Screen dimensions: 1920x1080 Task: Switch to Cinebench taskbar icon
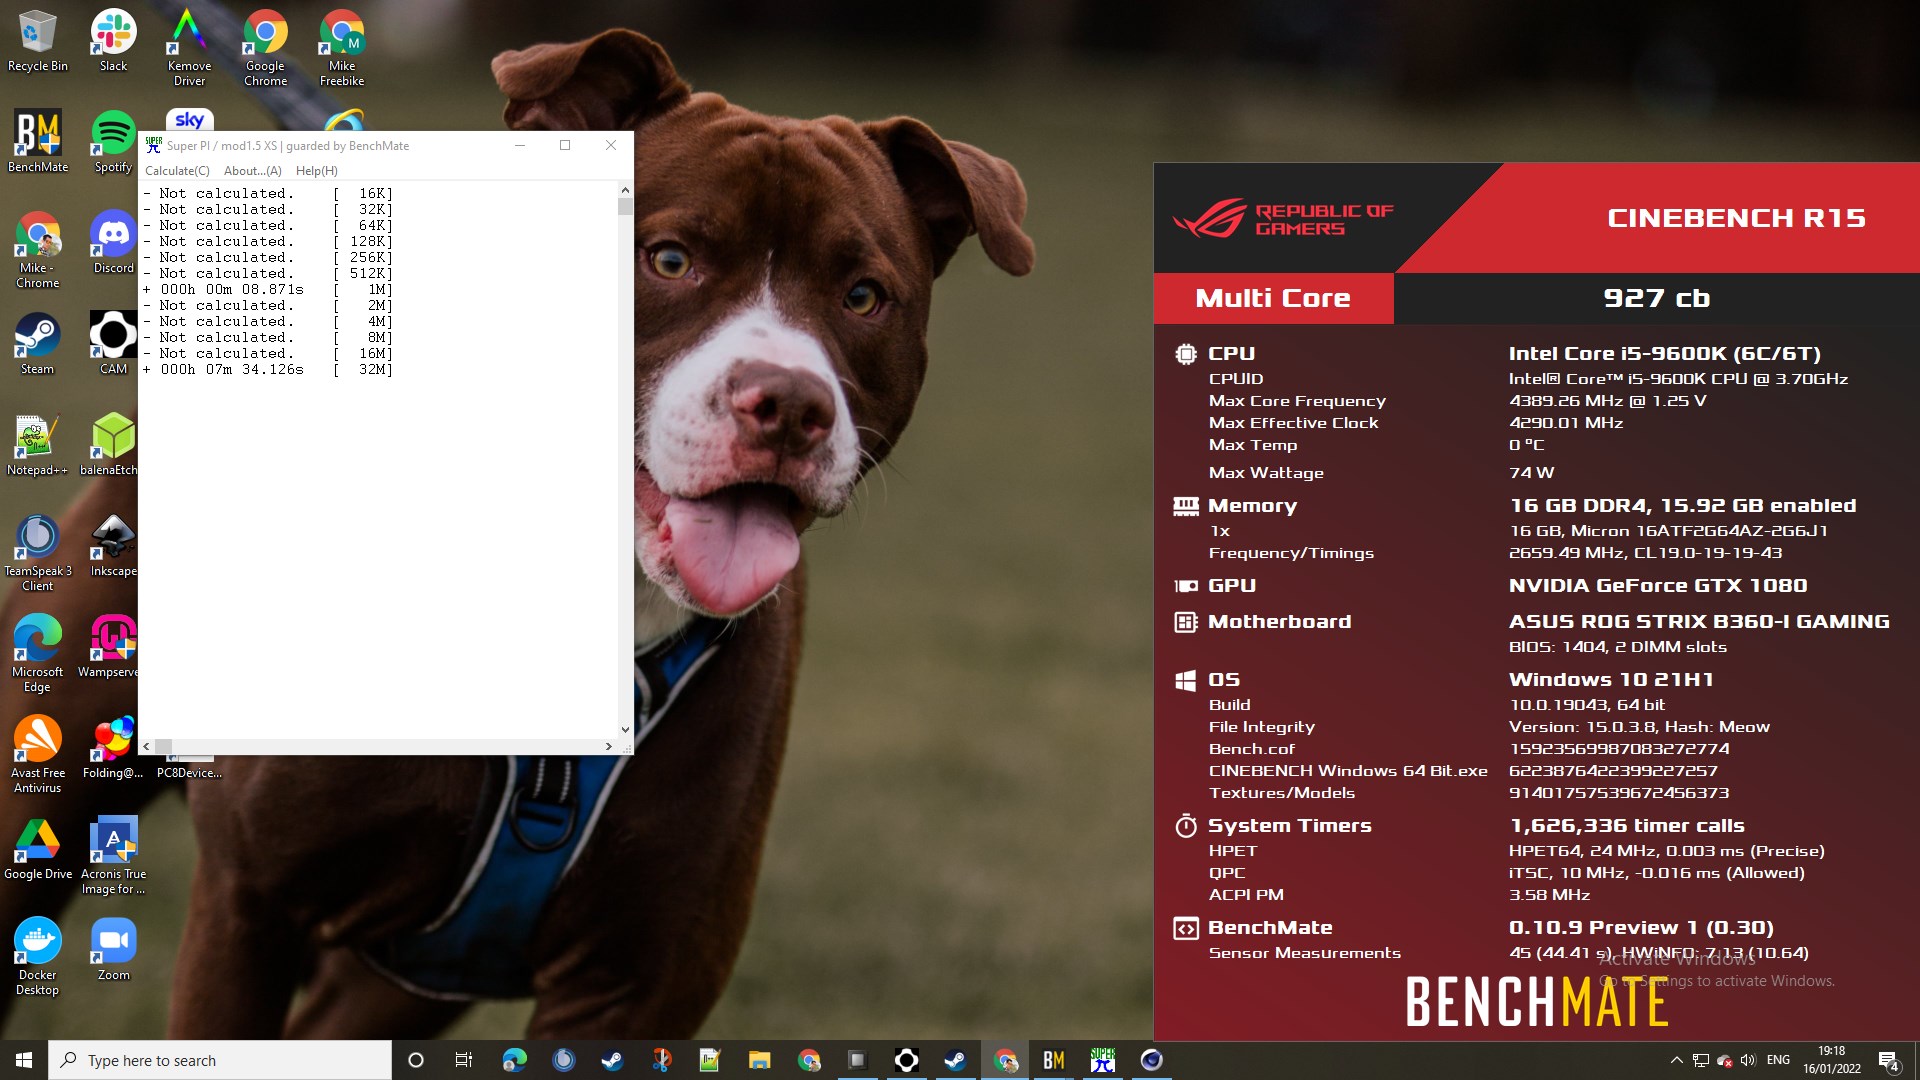(1152, 1060)
